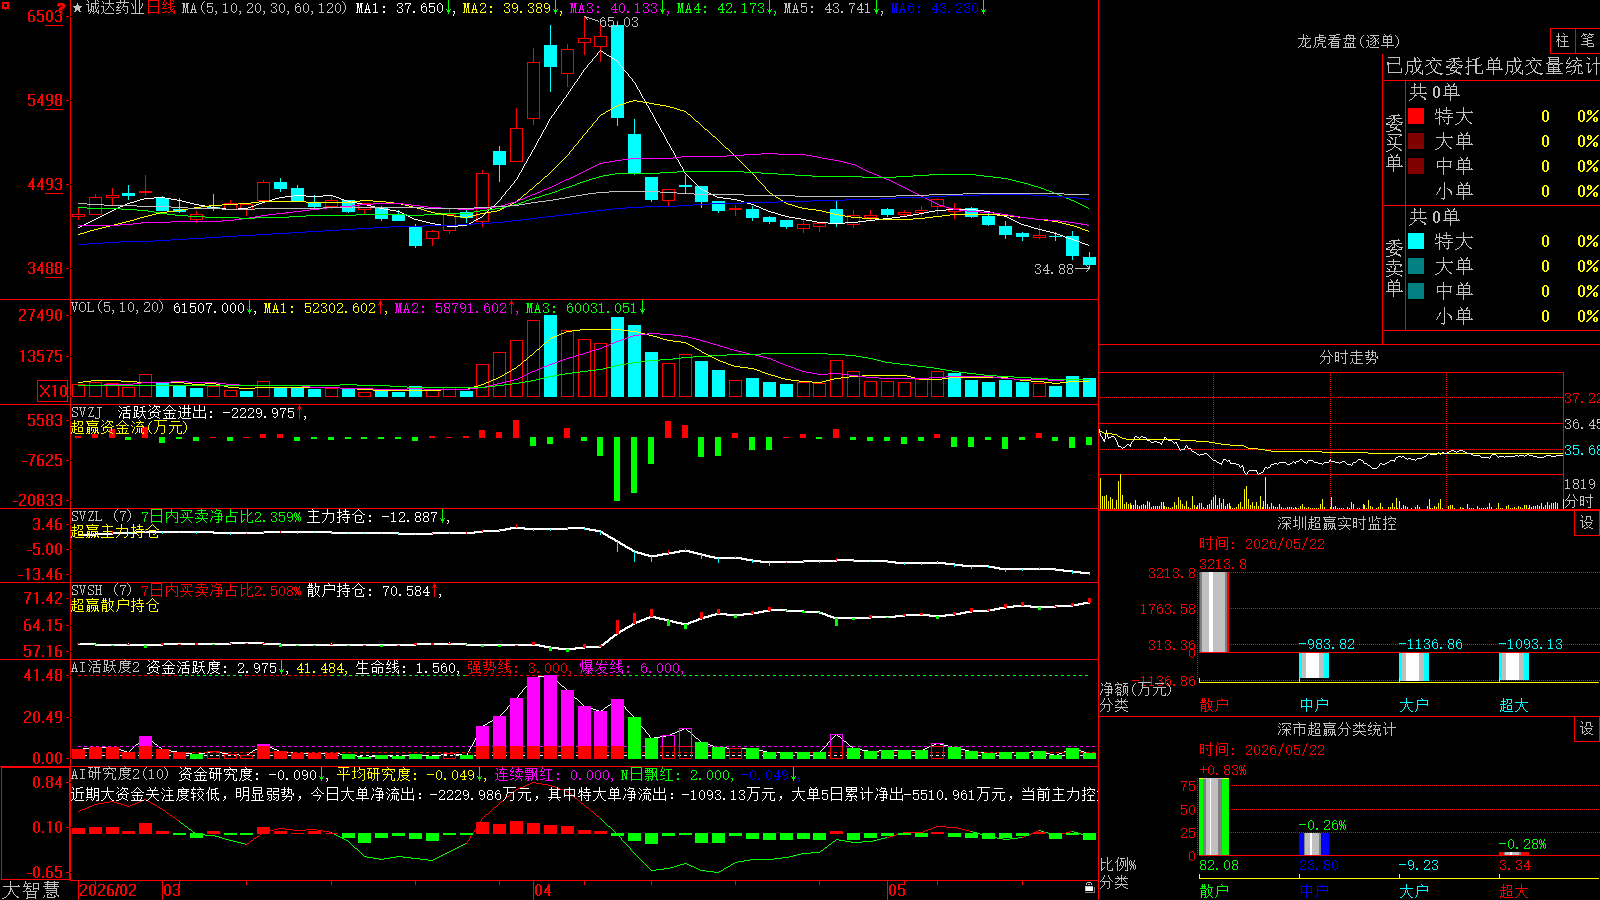Viewport: 1600px width, 900px height.
Task: Click the VOL(5,10,20) indicator label
Action: click(118, 308)
